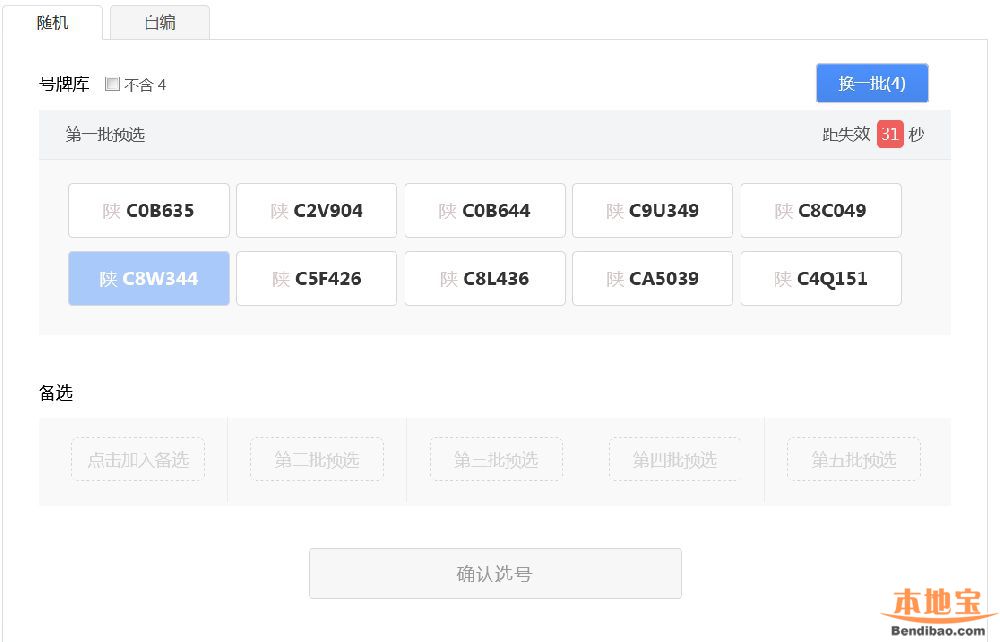Click the 换一批(4) button

(x=872, y=83)
